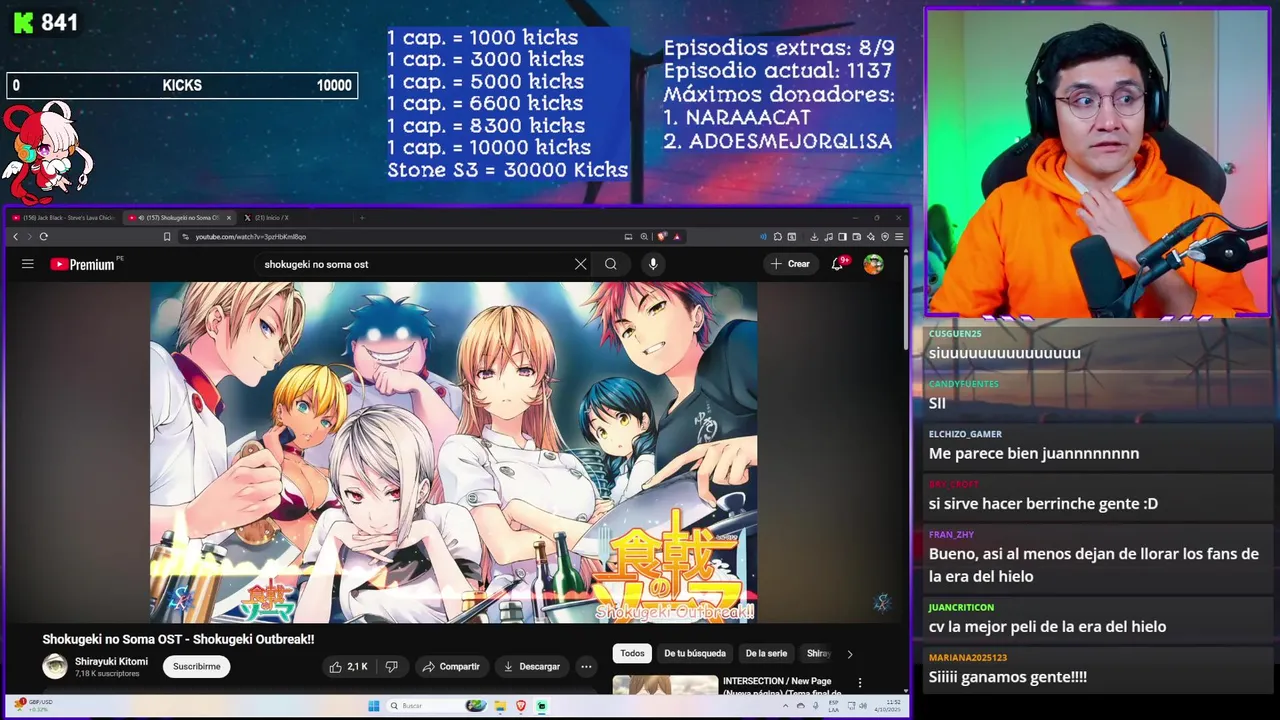The height and width of the screenshot is (720, 1280).
Task: Open browser downloads icon in toolbar
Action: click(814, 237)
